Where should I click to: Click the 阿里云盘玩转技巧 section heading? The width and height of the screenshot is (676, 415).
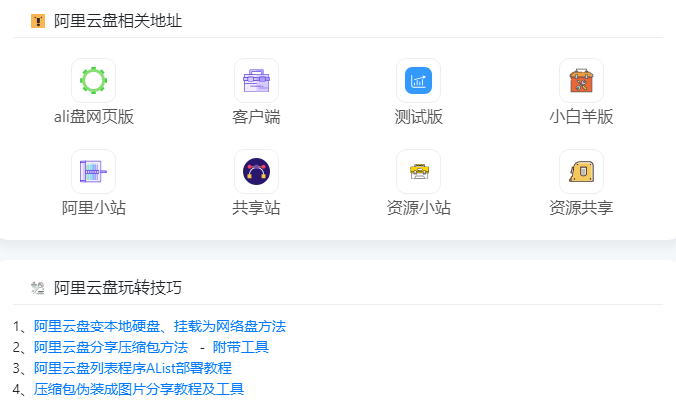coord(118,288)
